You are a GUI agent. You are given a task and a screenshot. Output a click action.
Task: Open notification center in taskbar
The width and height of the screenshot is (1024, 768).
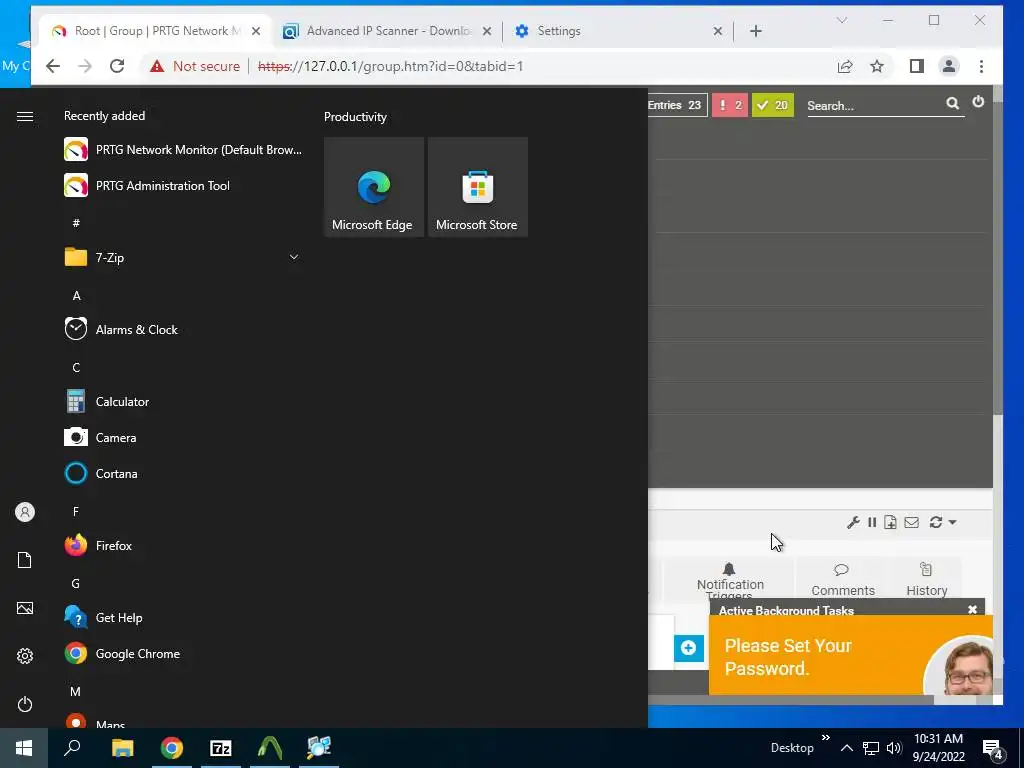993,748
